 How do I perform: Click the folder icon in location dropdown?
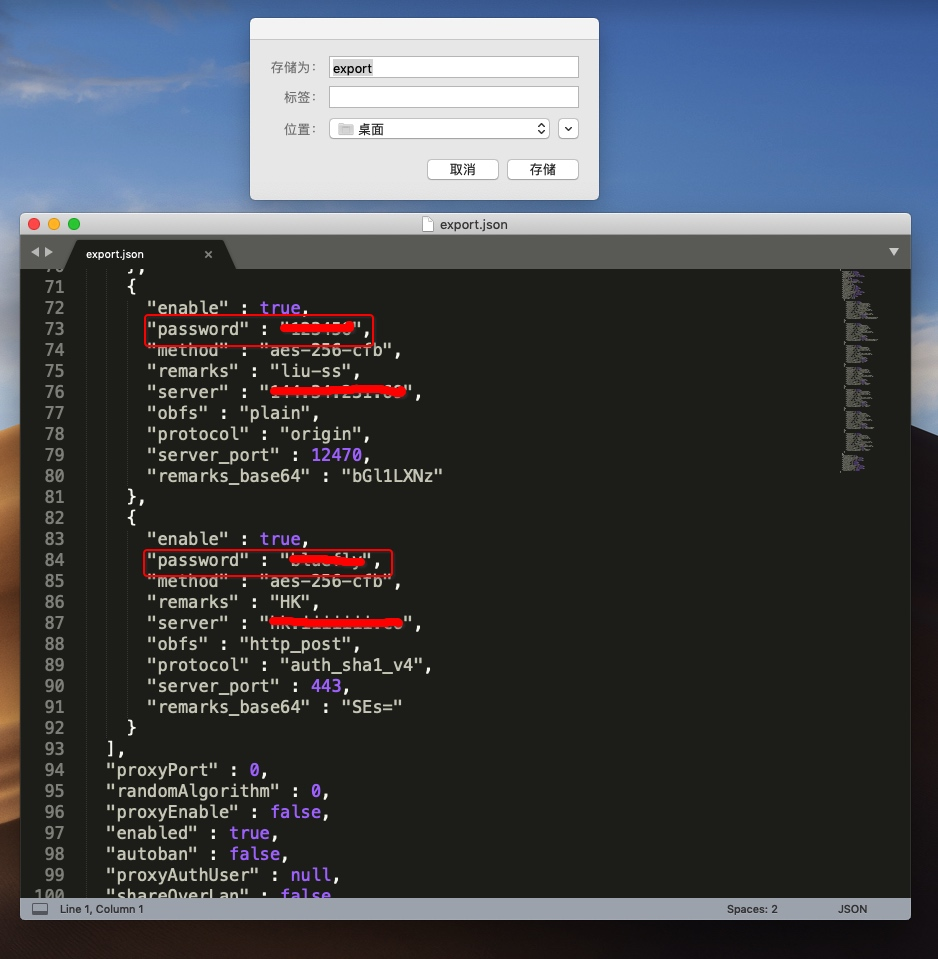coord(346,129)
